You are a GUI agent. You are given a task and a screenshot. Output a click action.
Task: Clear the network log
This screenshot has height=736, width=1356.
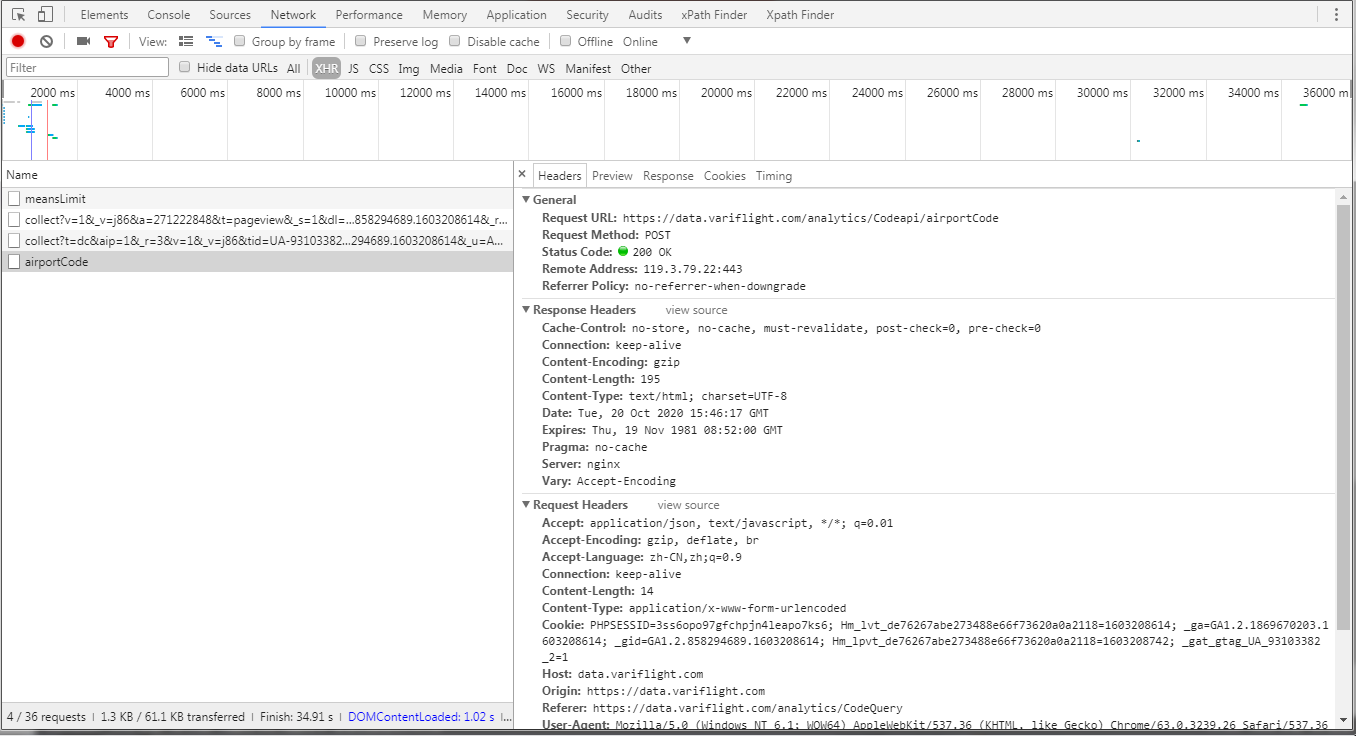tap(46, 41)
